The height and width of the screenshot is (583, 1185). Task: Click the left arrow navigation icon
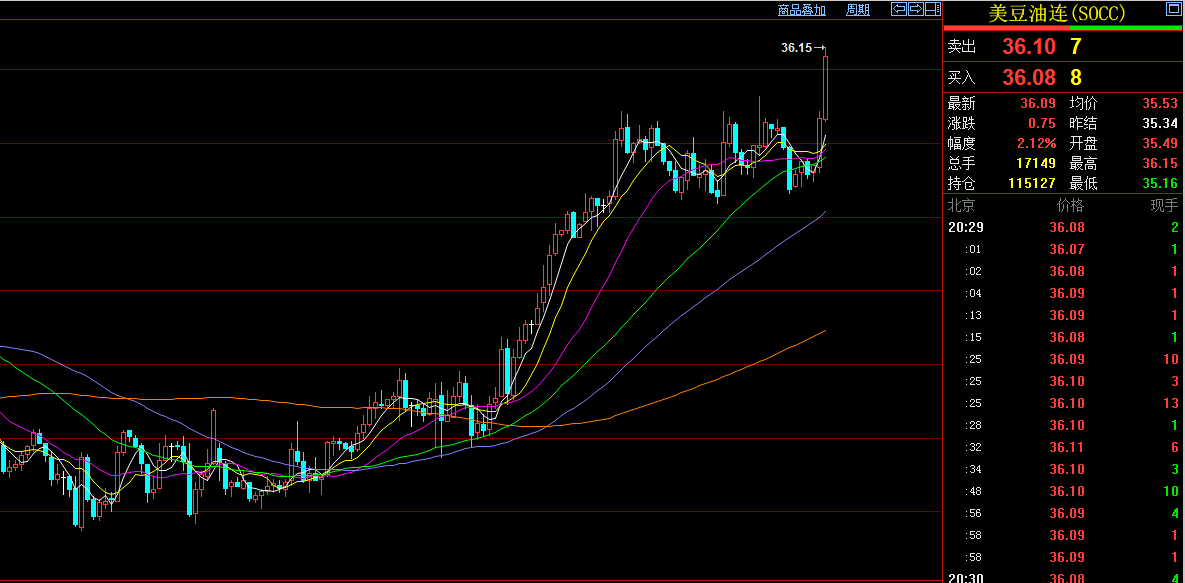[x=899, y=9]
